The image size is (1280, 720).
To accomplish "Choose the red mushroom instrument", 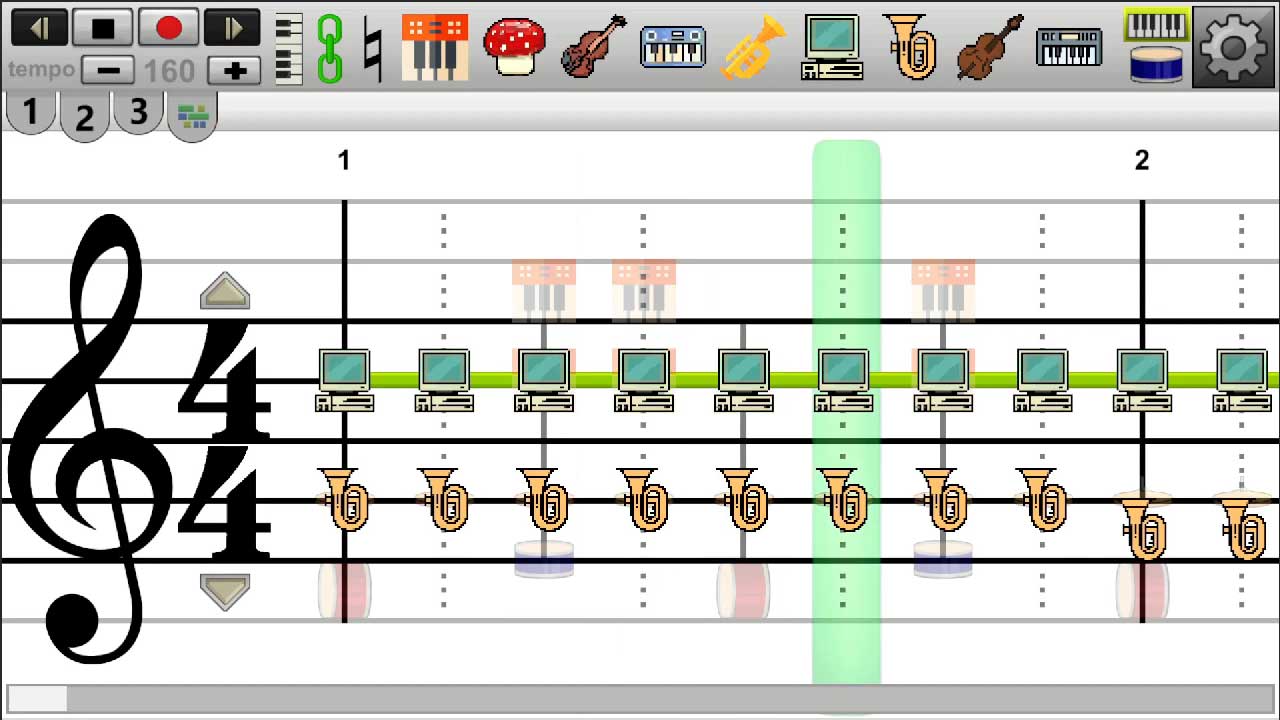I will coord(514,47).
